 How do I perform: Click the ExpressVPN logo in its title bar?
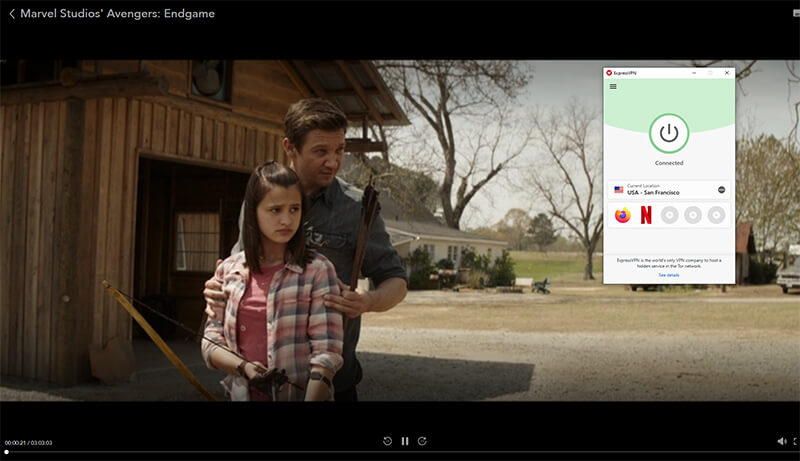click(609, 73)
